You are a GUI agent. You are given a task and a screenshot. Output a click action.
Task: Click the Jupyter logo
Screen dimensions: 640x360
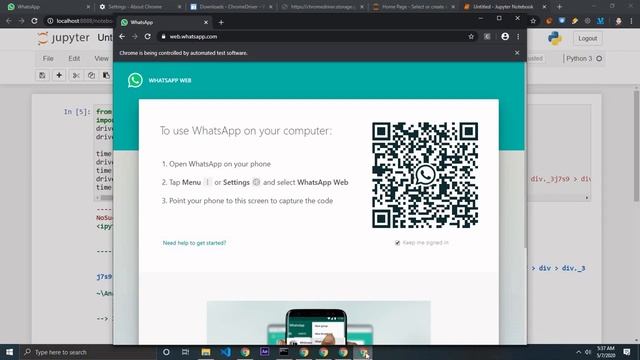(x=64, y=38)
